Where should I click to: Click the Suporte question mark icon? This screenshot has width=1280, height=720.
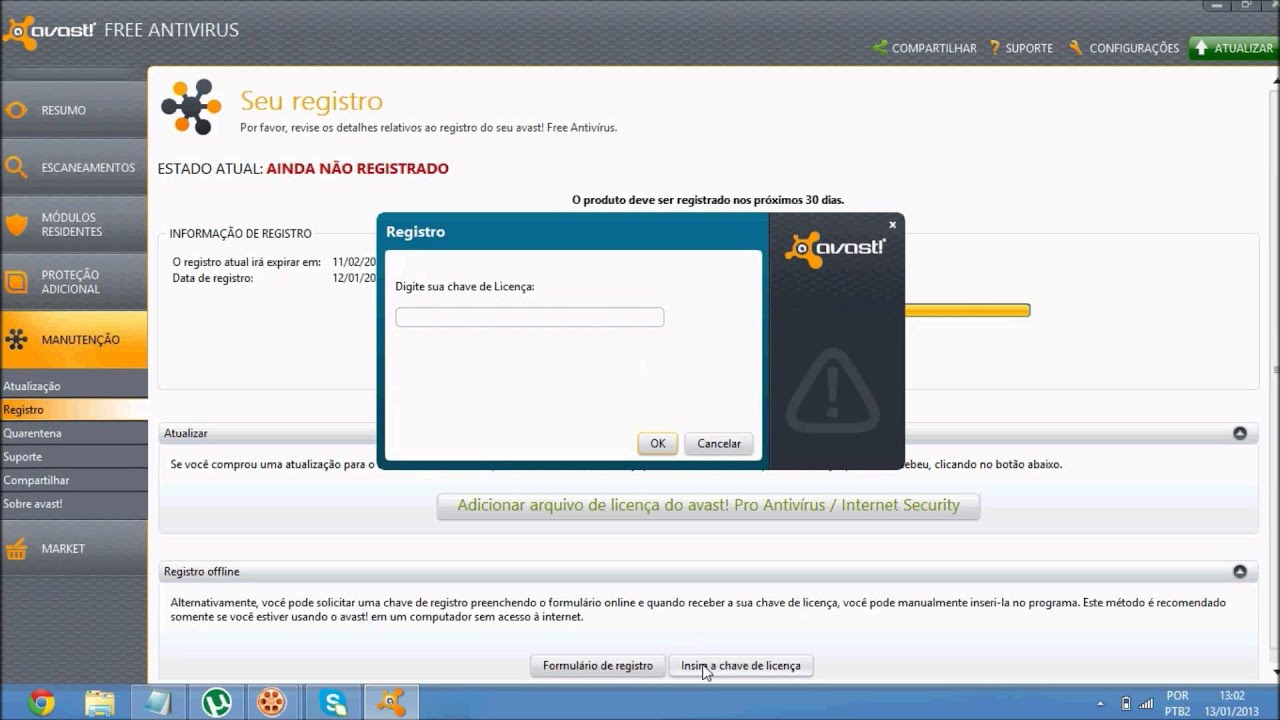tap(995, 47)
